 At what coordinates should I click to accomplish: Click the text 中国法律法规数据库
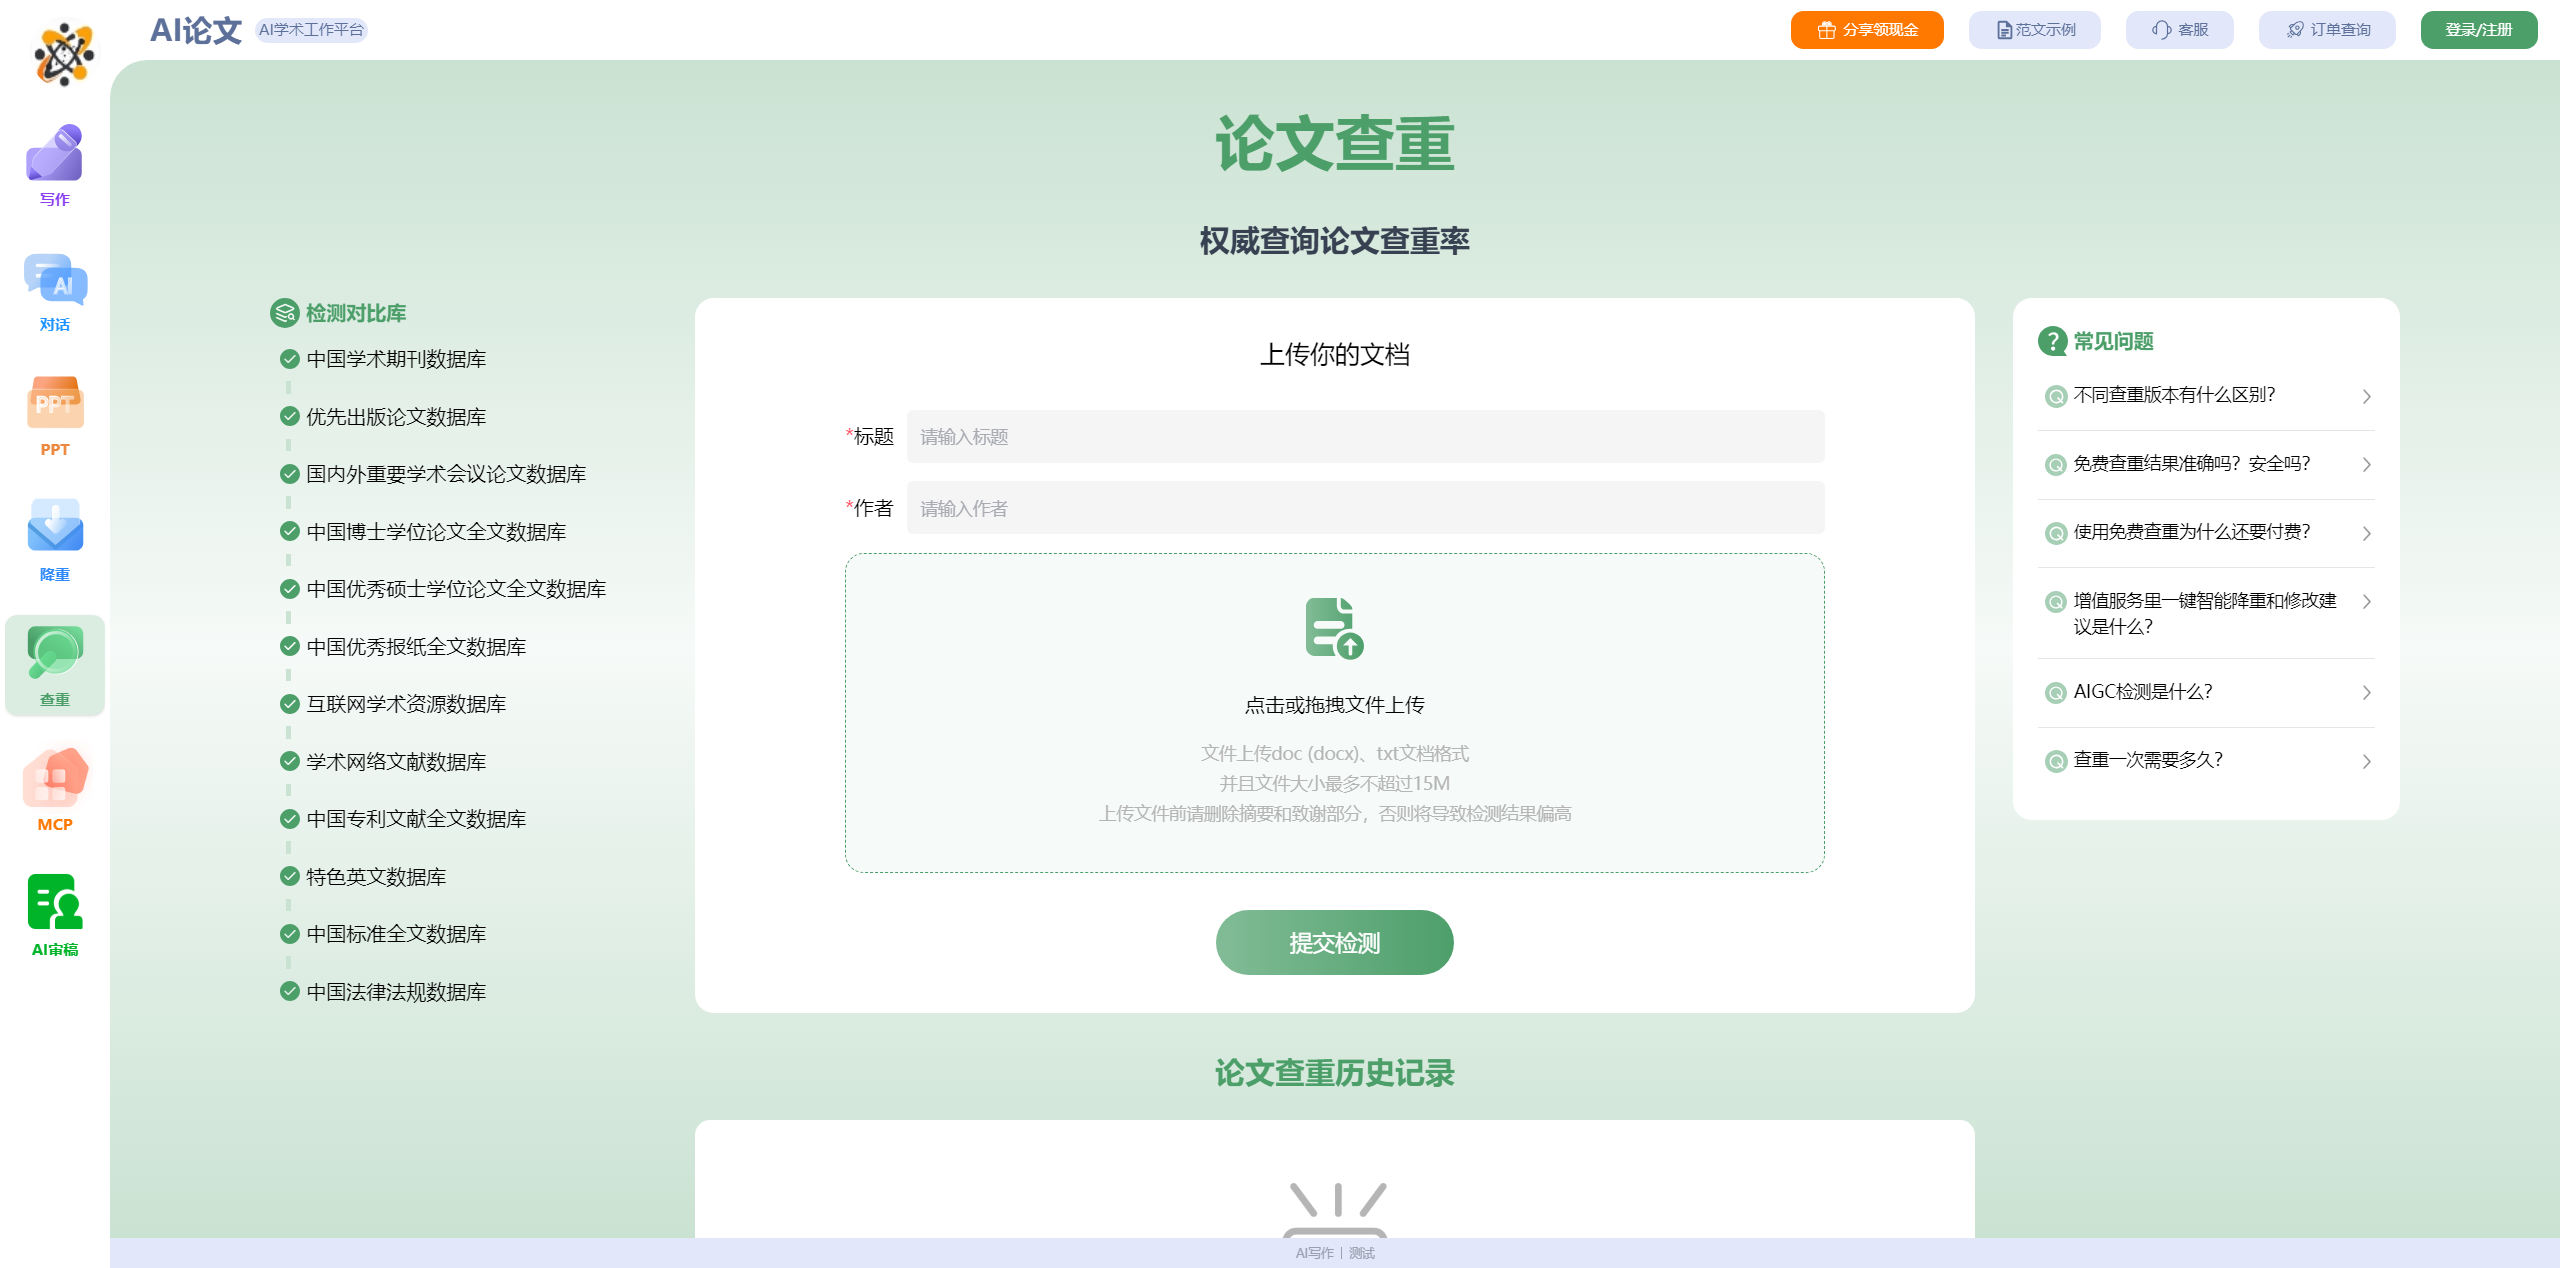pyautogui.click(x=396, y=992)
